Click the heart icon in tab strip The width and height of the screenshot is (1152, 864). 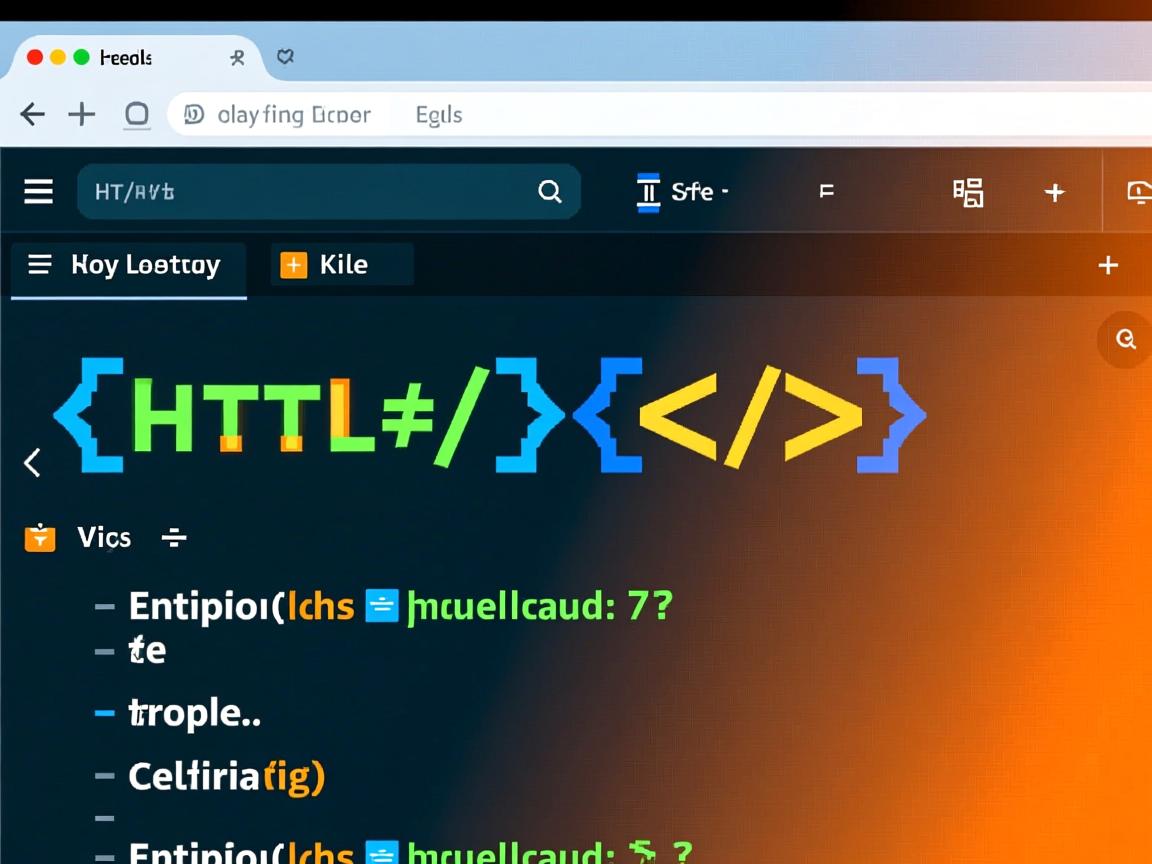(x=285, y=57)
